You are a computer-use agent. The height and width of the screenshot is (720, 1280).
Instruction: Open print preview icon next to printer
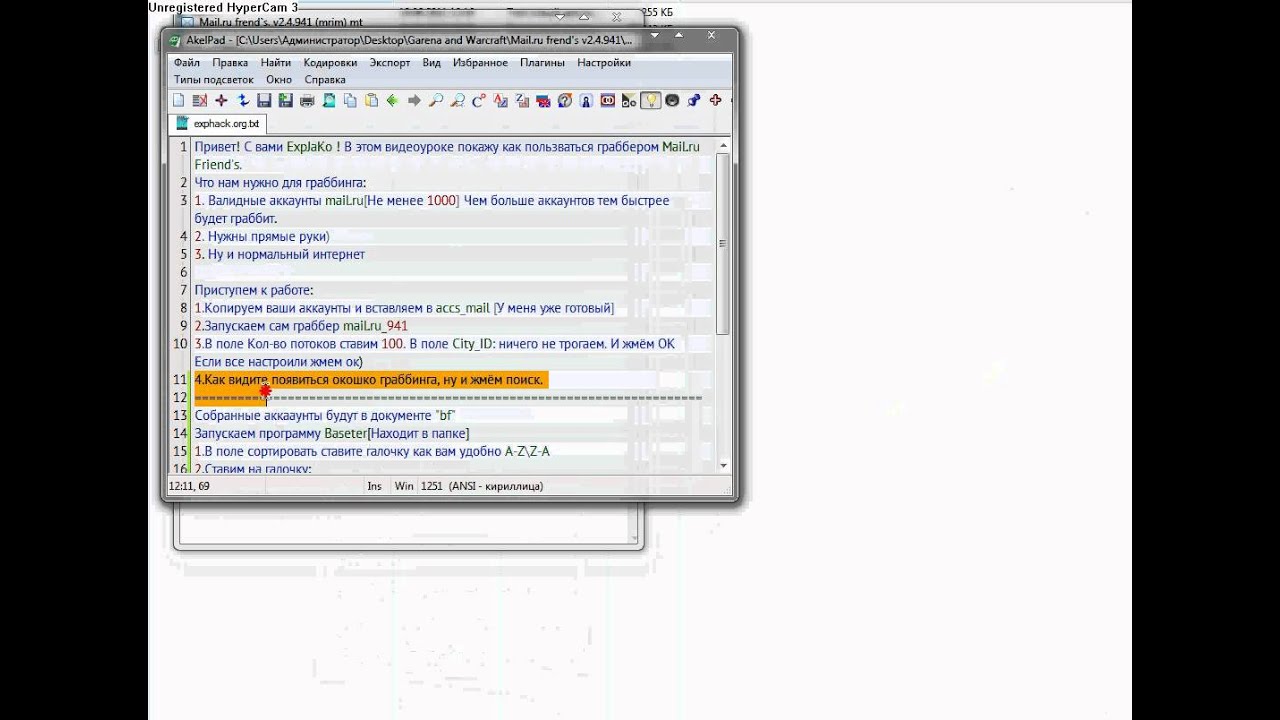coord(329,100)
